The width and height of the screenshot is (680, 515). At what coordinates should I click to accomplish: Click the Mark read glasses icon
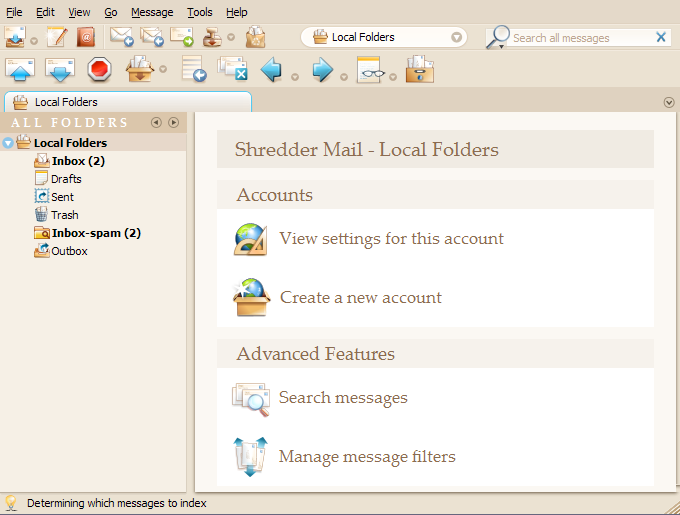(x=369, y=69)
